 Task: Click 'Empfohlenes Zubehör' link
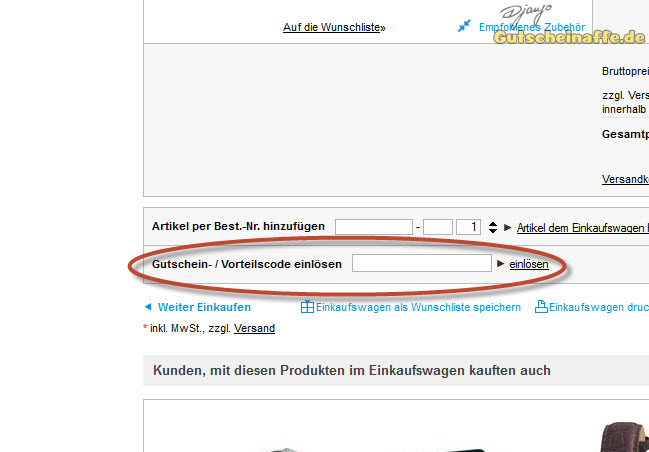531,27
